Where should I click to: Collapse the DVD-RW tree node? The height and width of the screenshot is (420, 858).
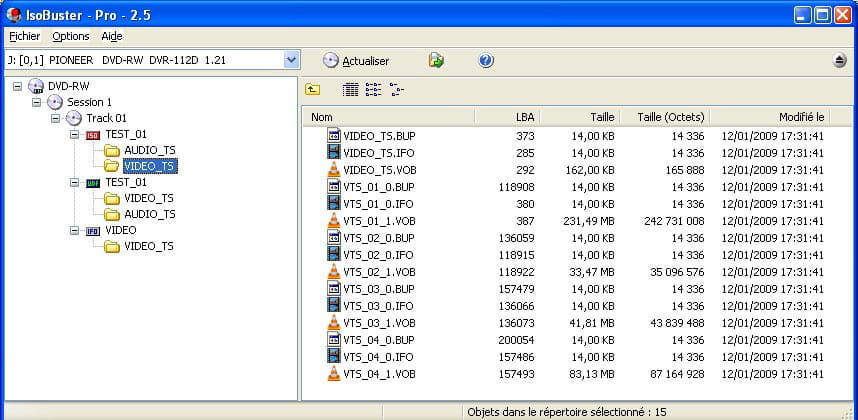tap(18, 86)
